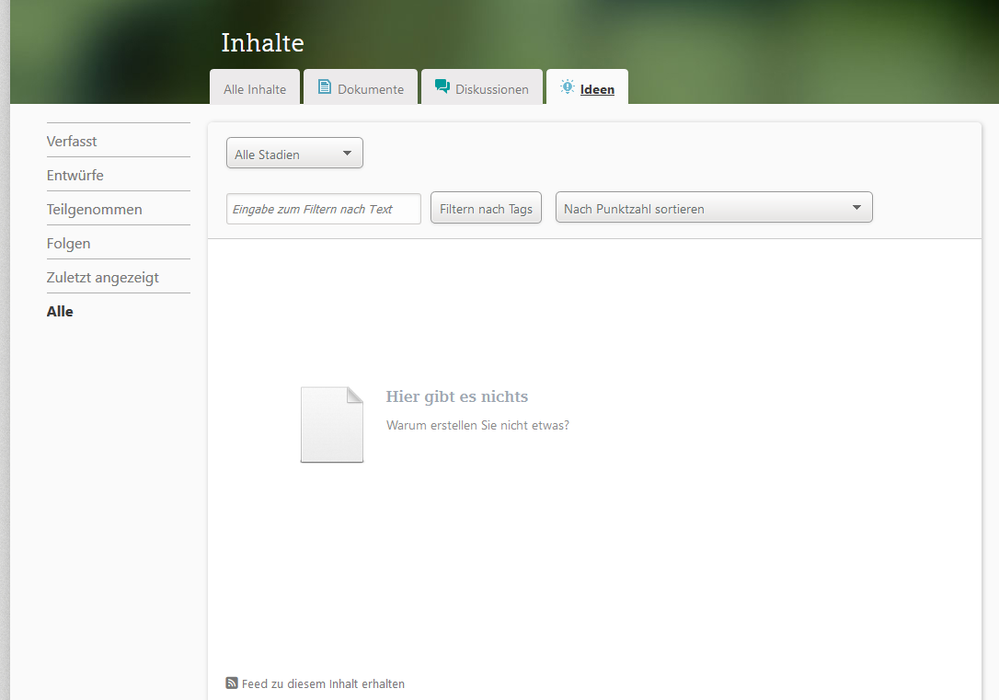The height and width of the screenshot is (700, 999).
Task: Open Feed zu diesem Inhalt erhalten link
Action: (x=323, y=683)
